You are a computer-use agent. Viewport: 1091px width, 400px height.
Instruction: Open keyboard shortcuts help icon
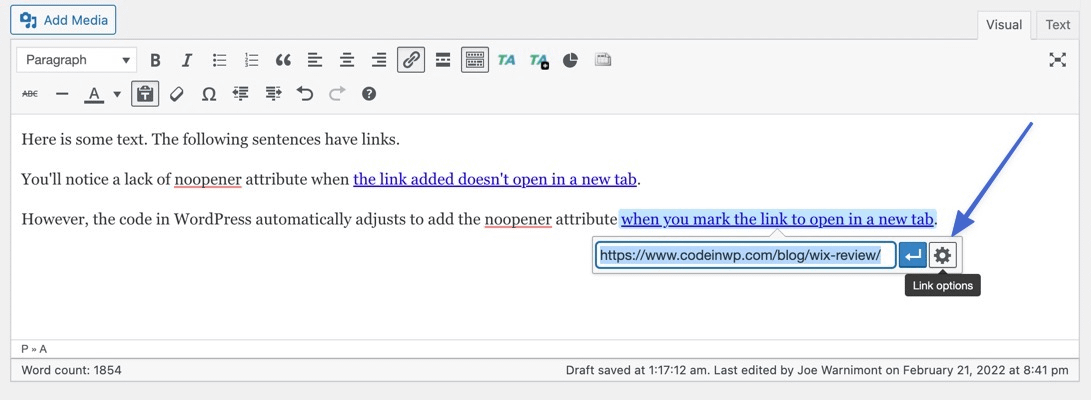click(369, 93)
